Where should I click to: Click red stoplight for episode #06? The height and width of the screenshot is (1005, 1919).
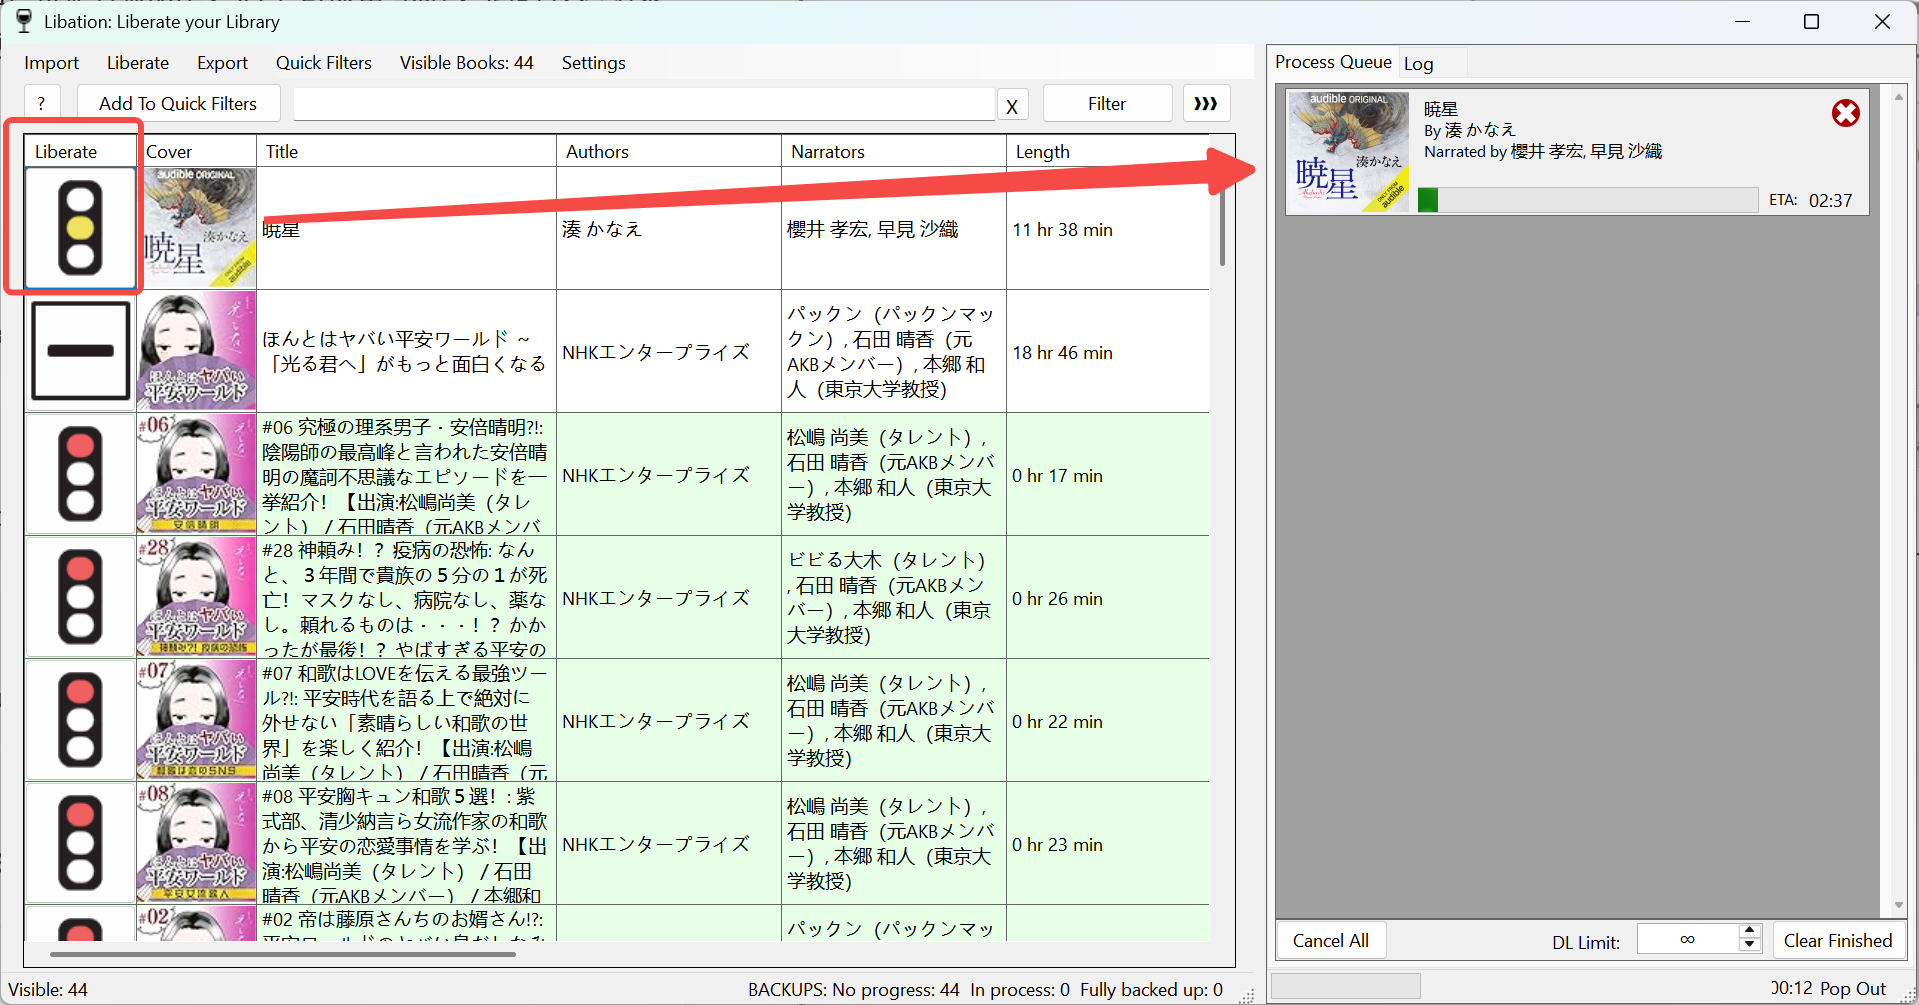click(x=80, y=474)
